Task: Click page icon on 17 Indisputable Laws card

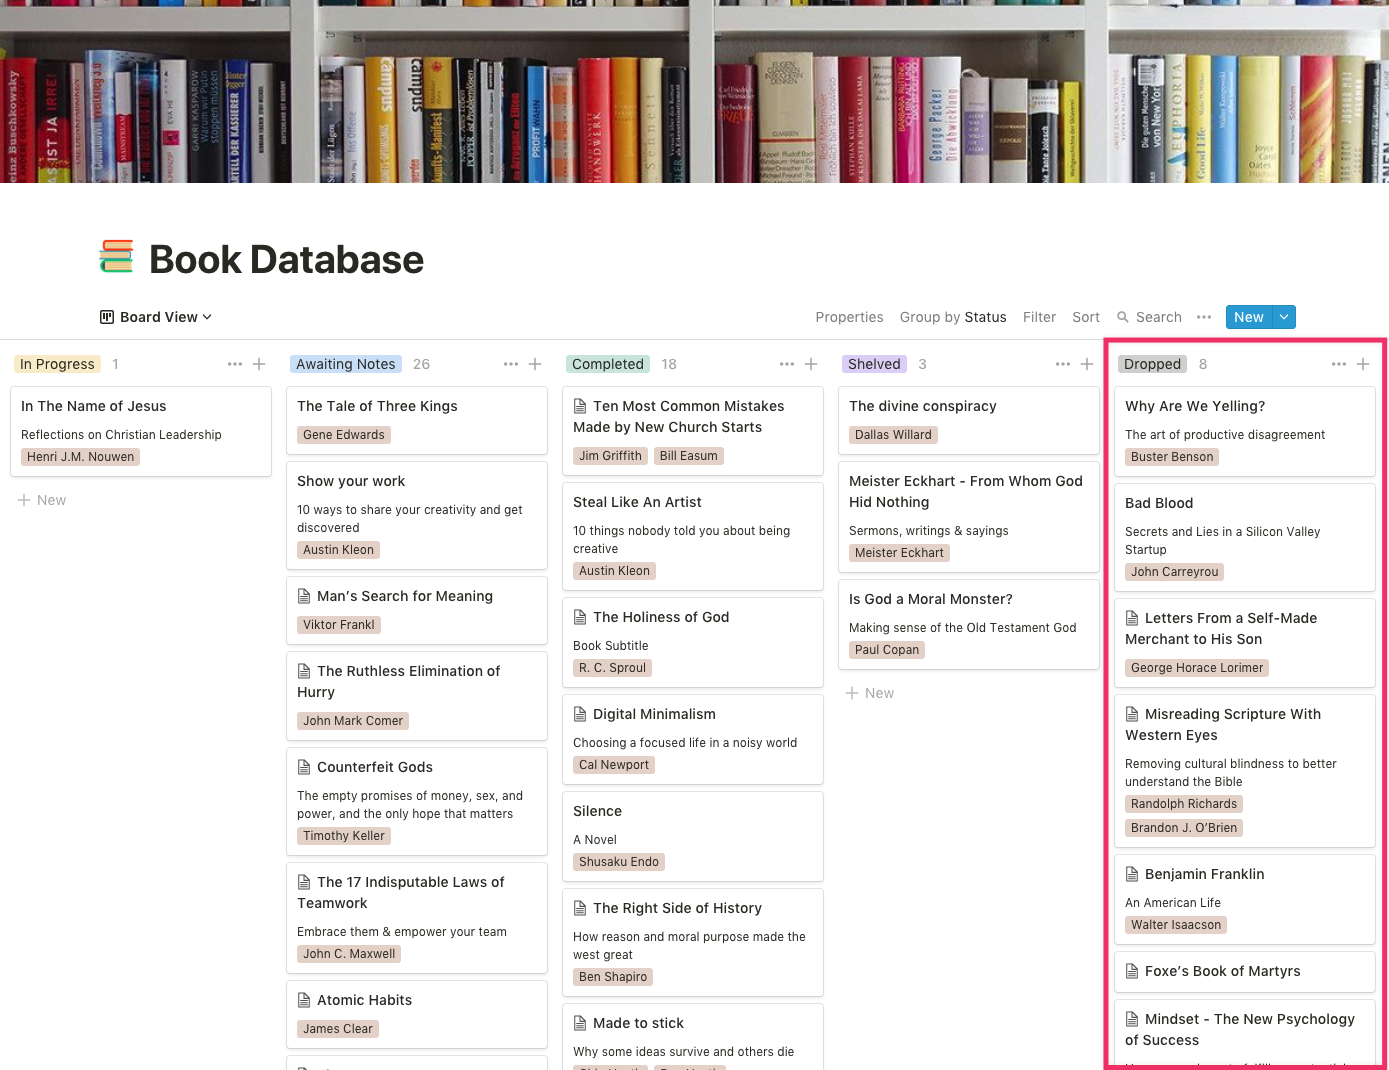Action: (x=304, y=882)
